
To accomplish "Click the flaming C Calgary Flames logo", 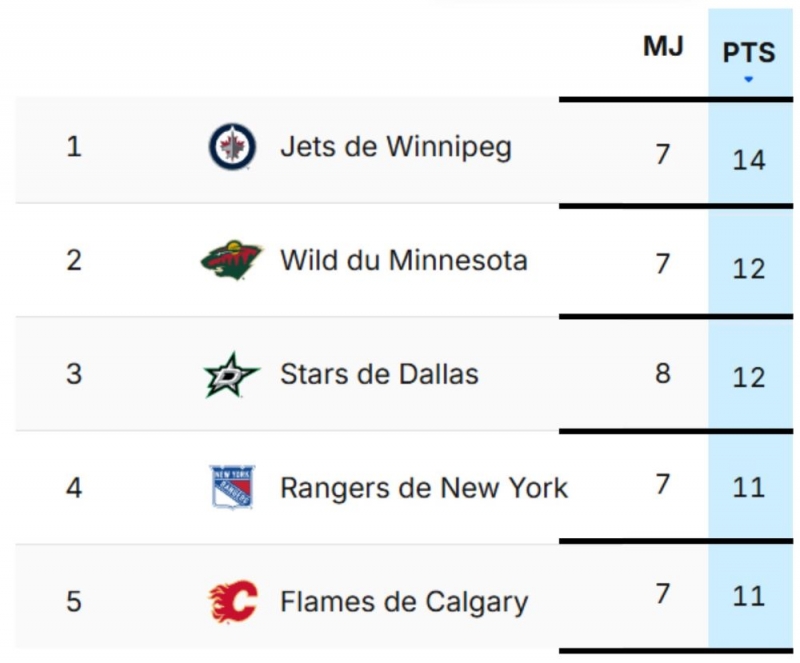I will pyautogui.click(x=231, y=601).
